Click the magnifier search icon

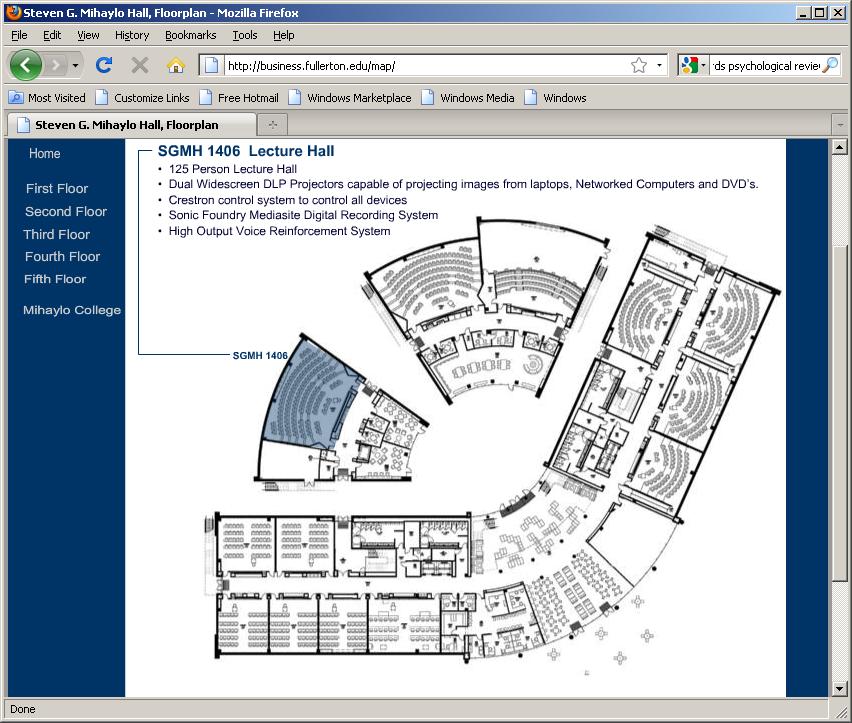coord(830,66)
